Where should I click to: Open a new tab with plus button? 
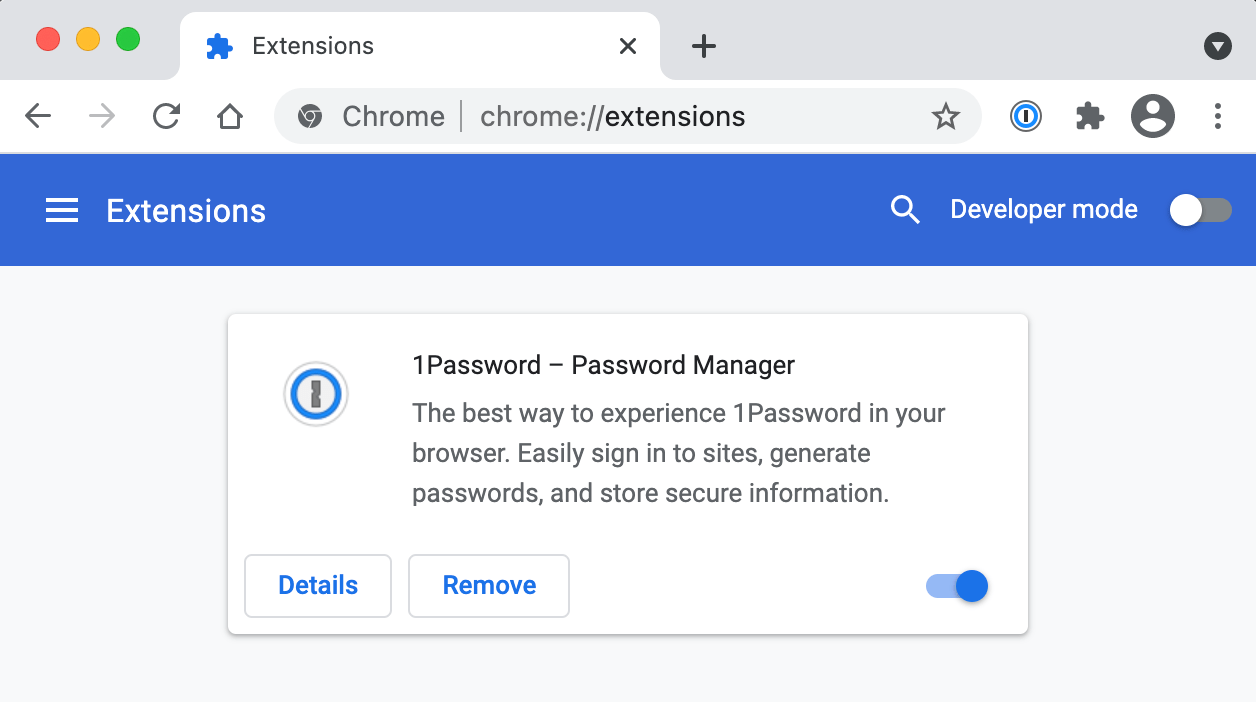point(704,46)
